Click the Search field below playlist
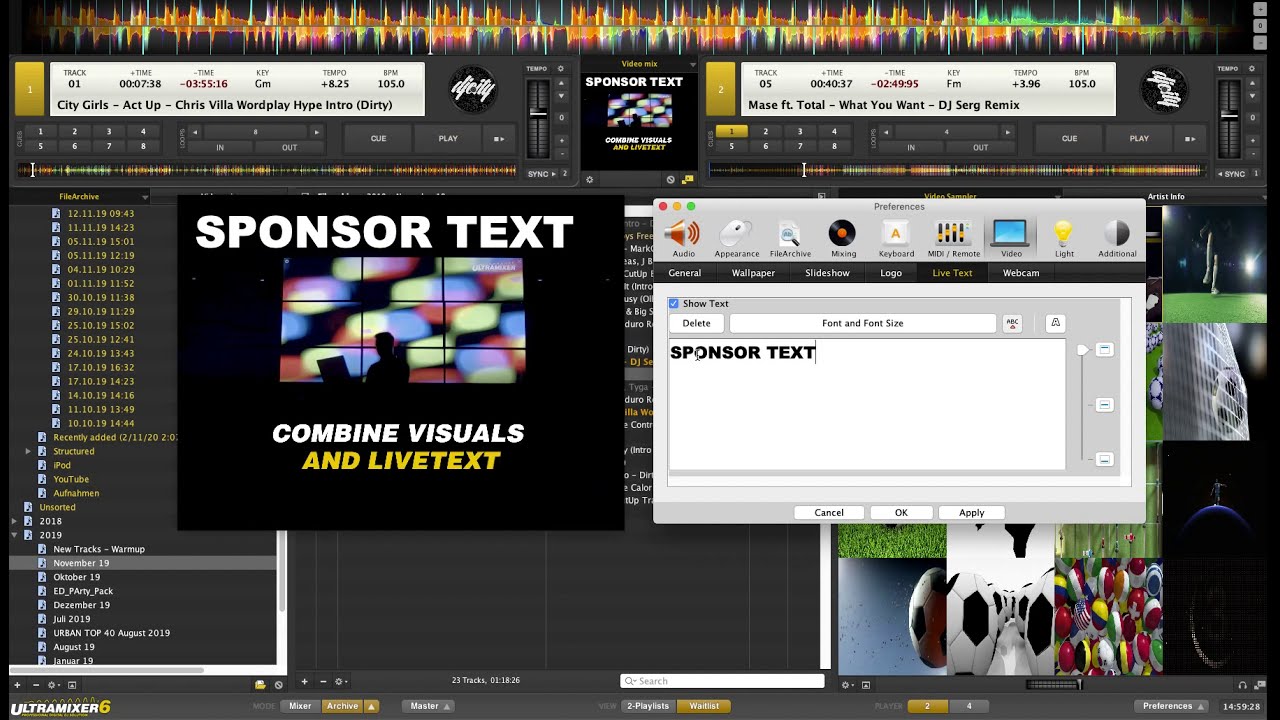 tap(722, 681)
